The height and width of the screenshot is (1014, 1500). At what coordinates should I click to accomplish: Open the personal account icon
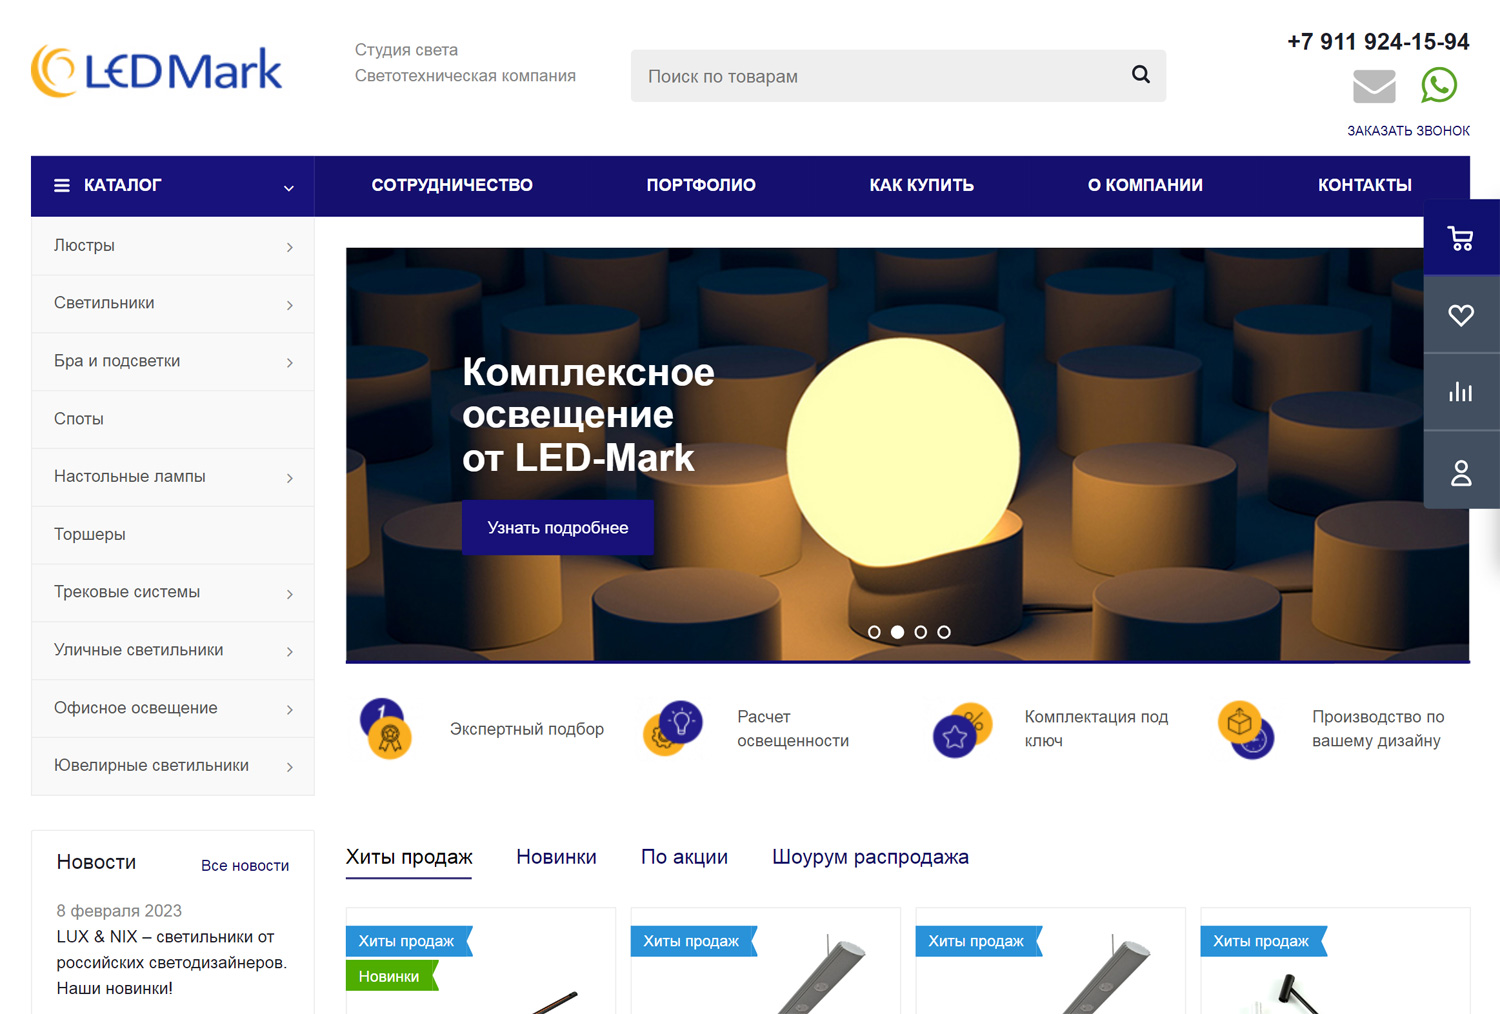click(x=1461, y=470)
